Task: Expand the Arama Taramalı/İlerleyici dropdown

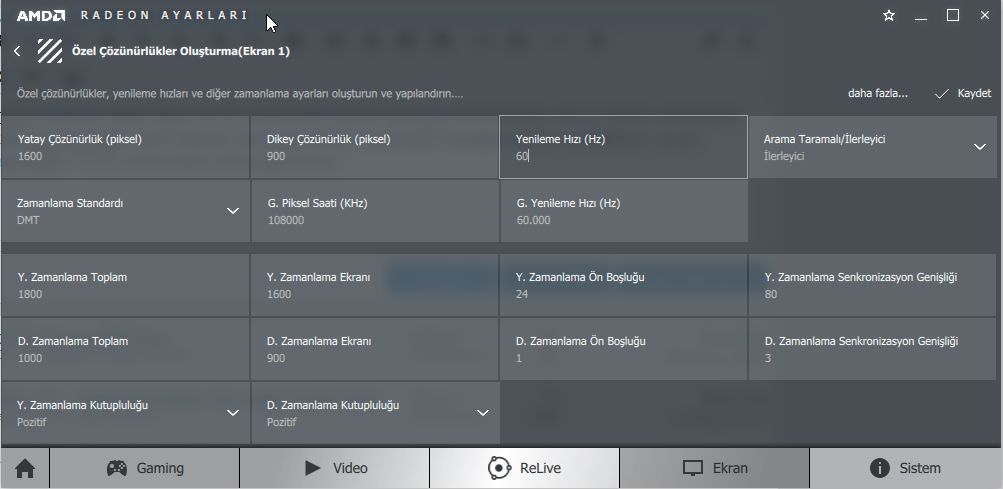Action: coord(979,147)
